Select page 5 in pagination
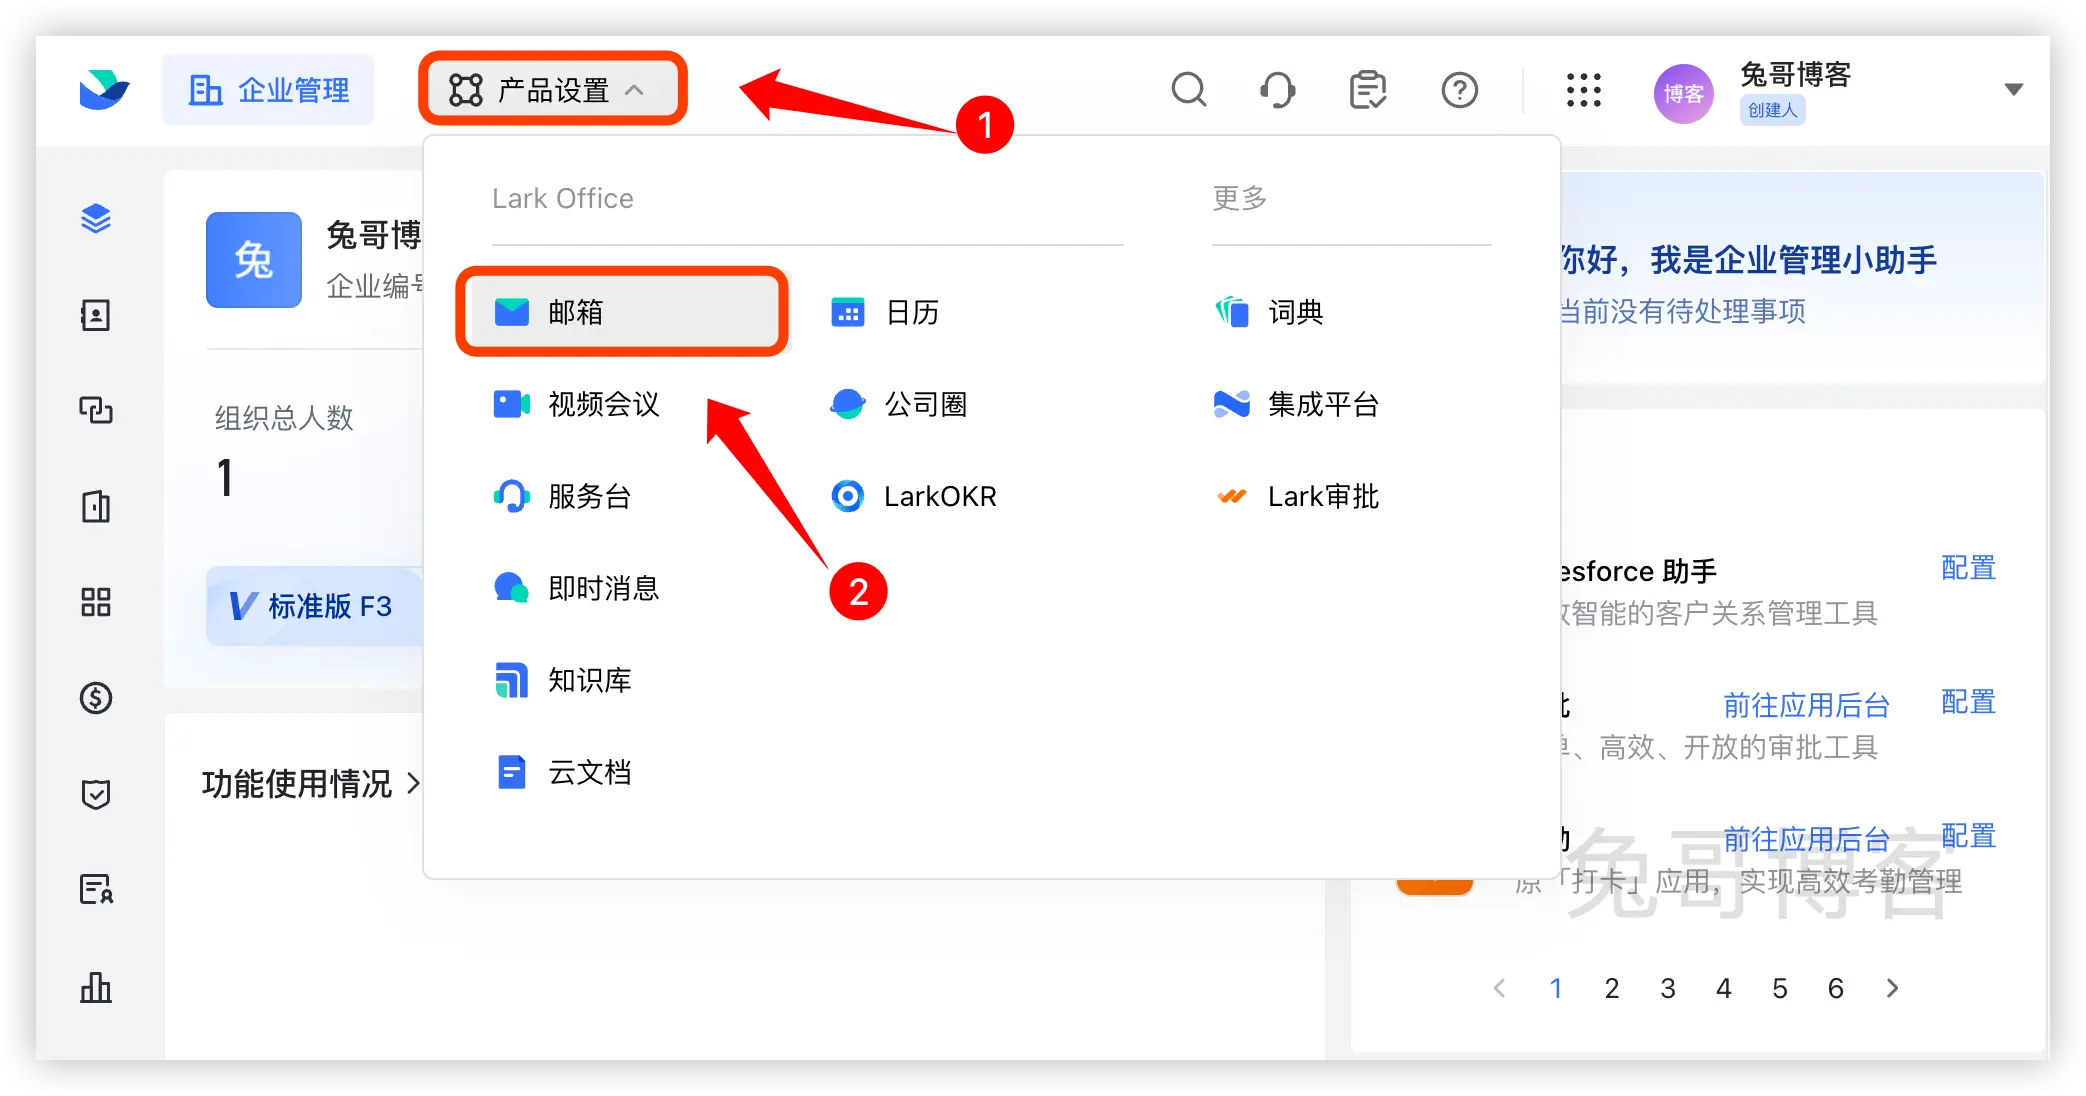 (x=1780, y=988)
